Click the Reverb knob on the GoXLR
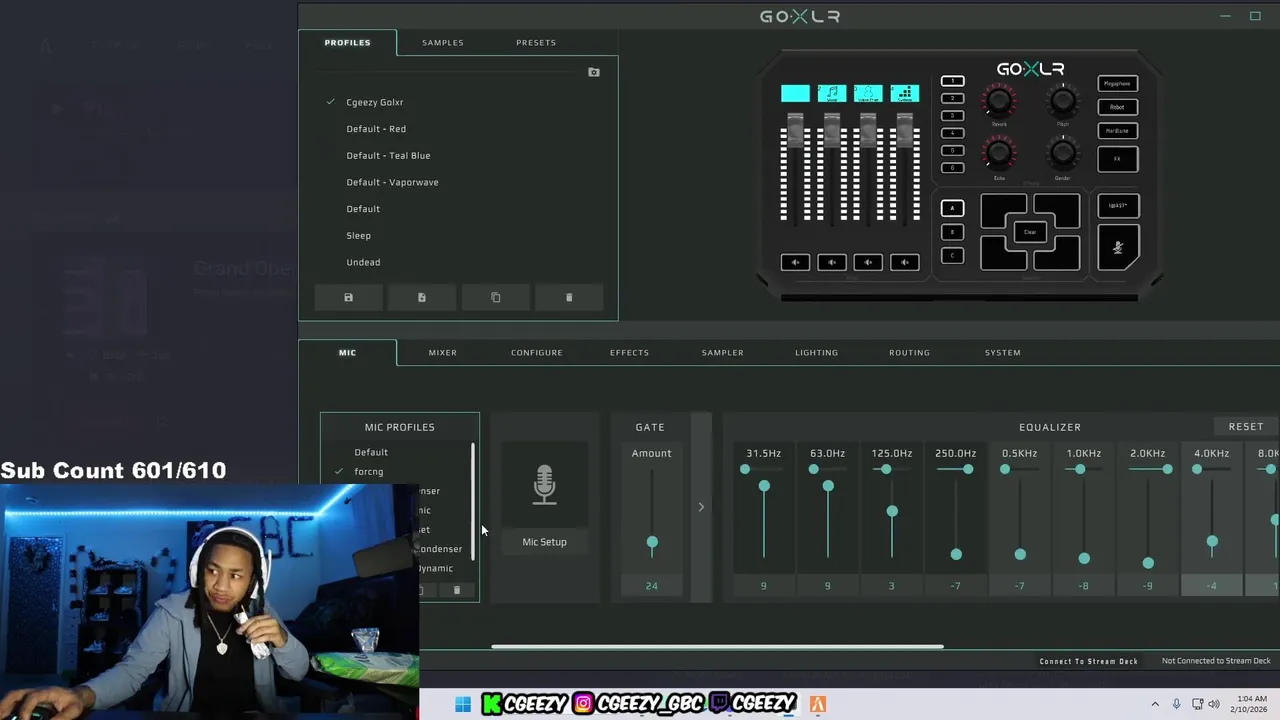 click(x=999, y=101)
